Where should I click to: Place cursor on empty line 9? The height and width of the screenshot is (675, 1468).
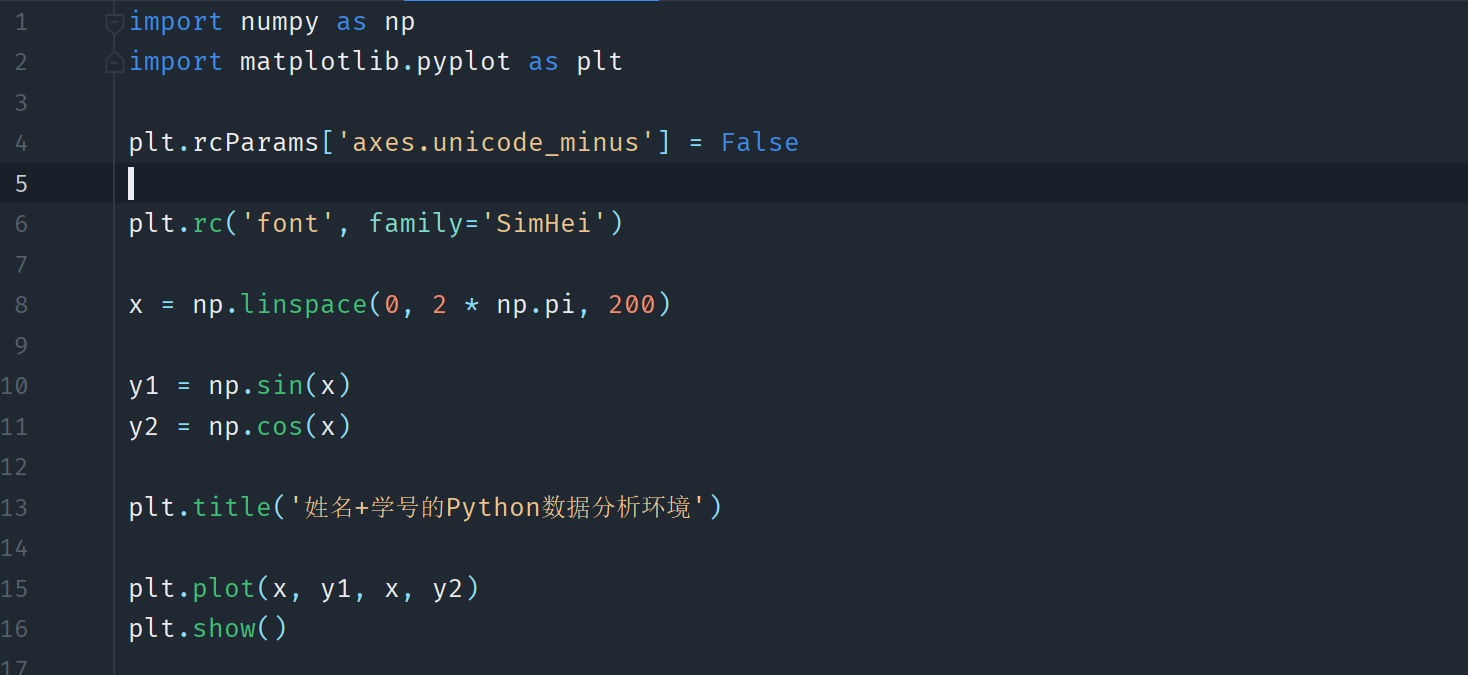[x=400, y=346]
